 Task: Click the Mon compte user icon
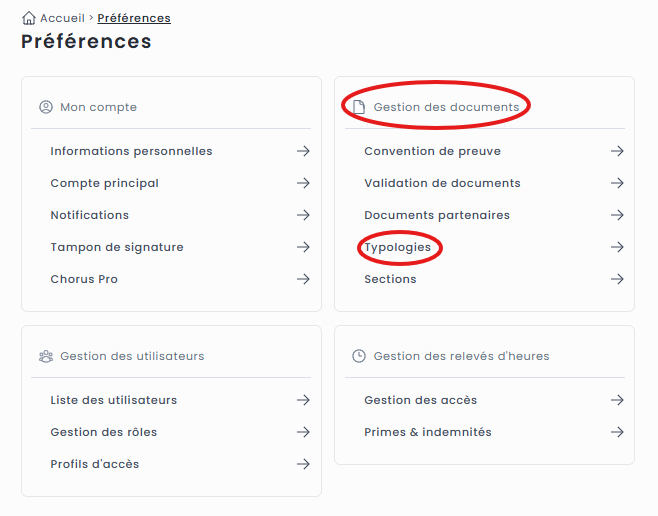click(x=46, y=107)
